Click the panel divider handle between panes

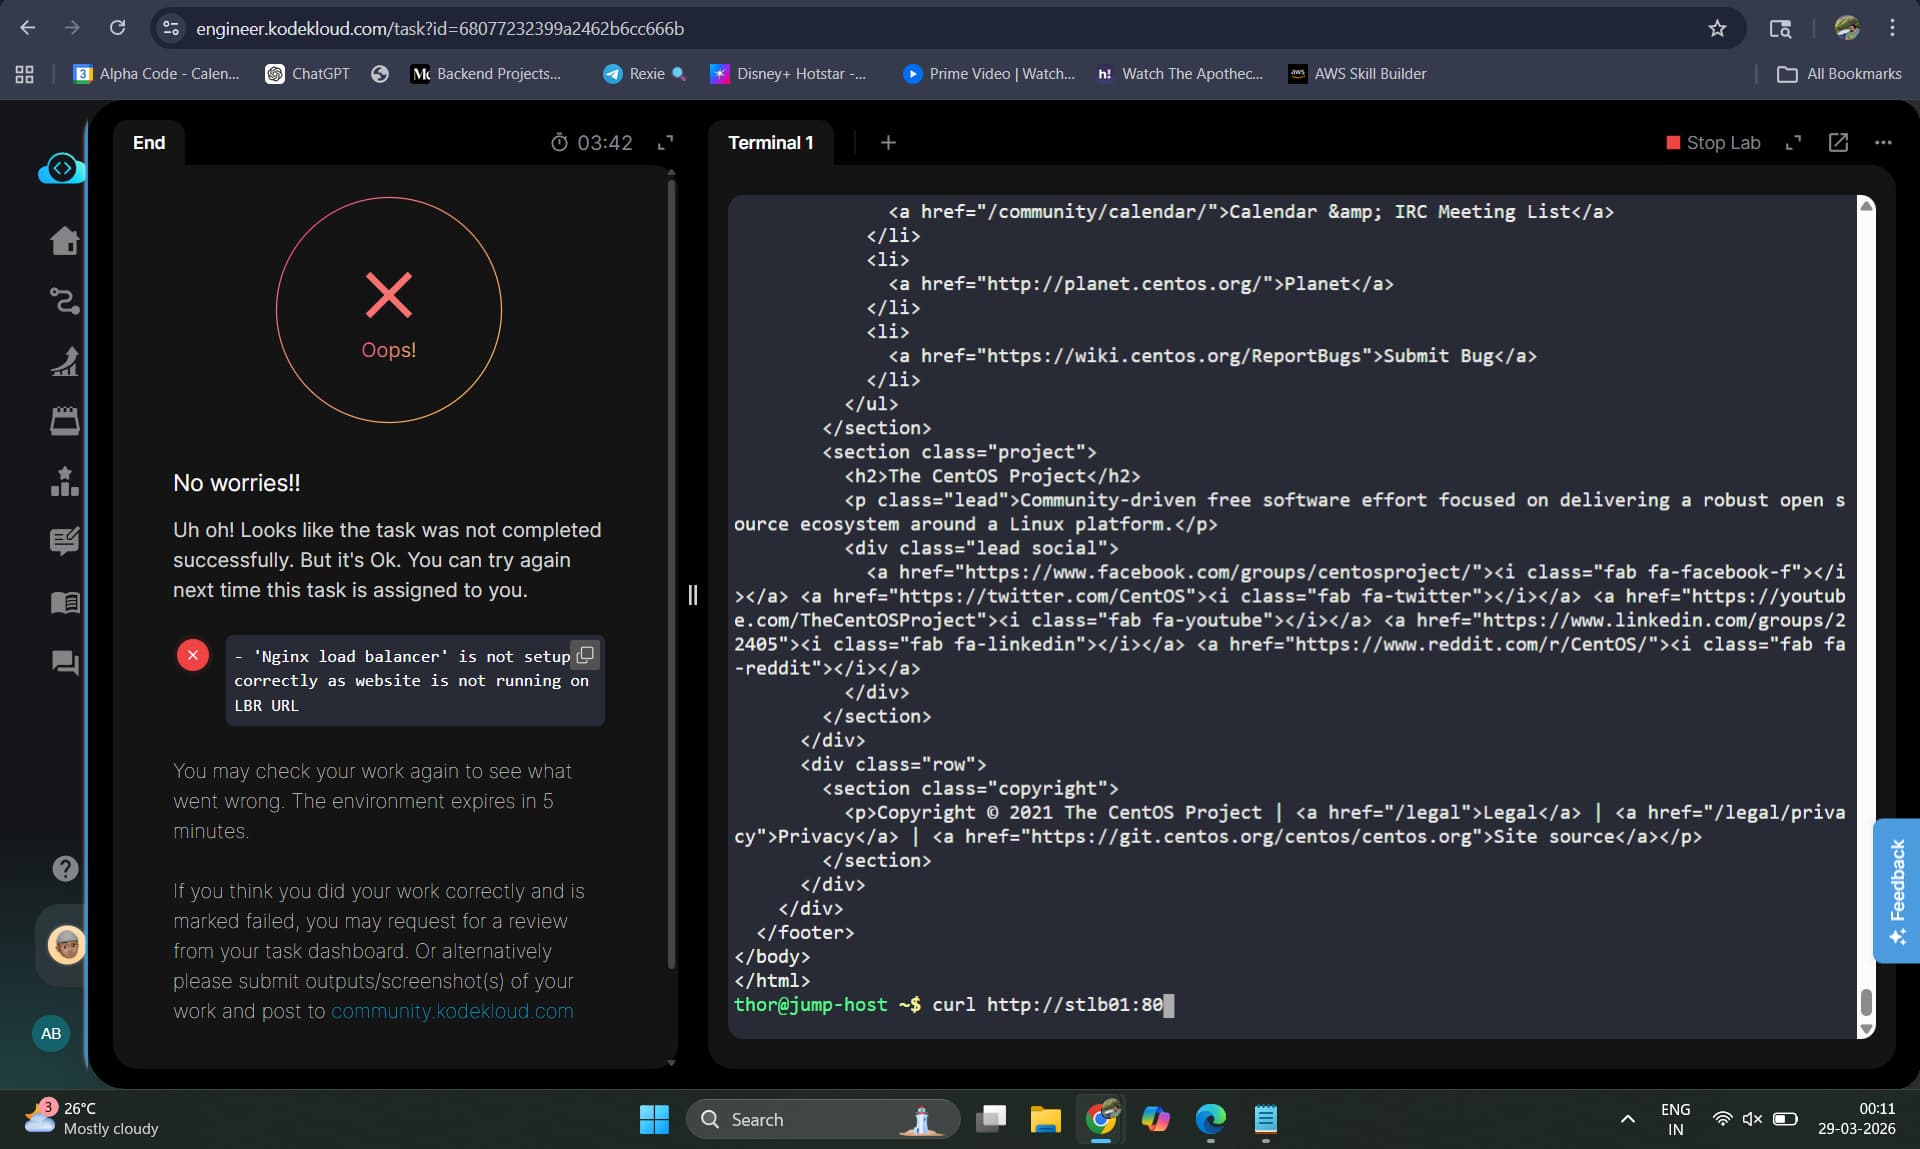point(692,595)
